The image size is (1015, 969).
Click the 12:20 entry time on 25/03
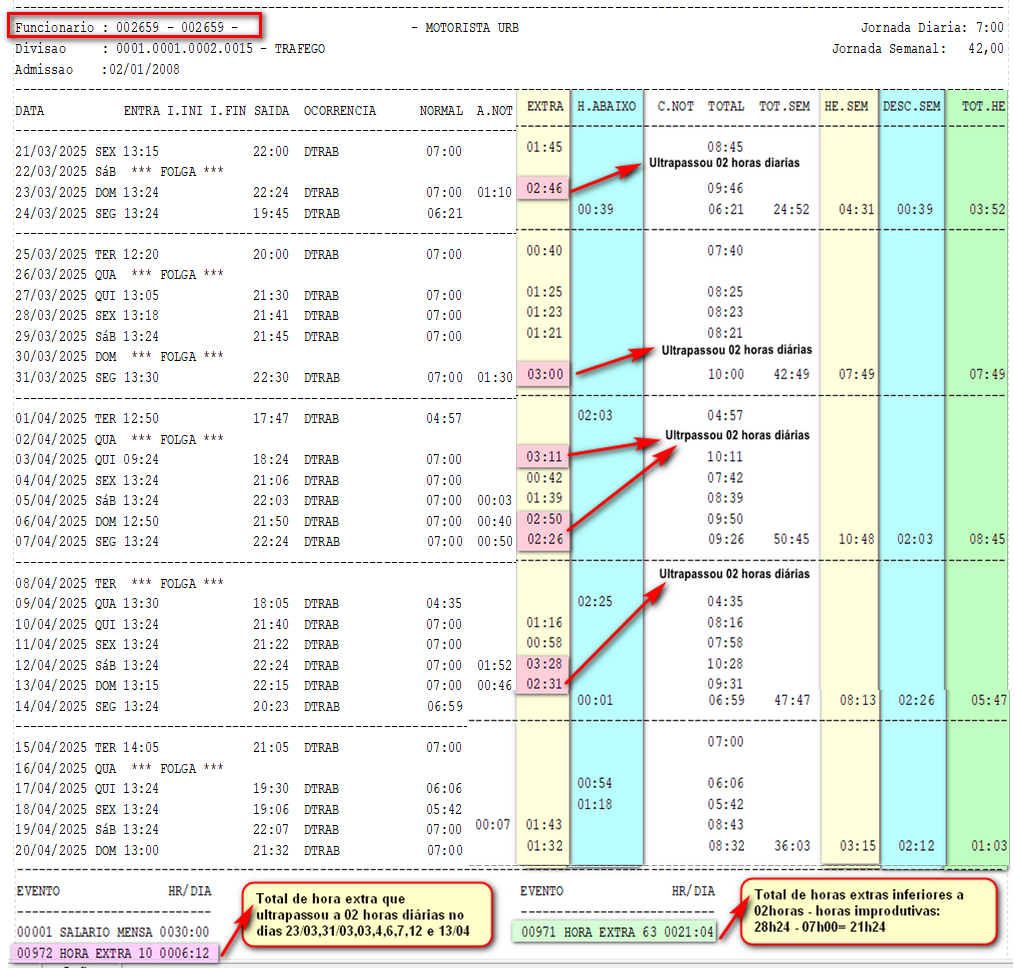coord(141,254)
